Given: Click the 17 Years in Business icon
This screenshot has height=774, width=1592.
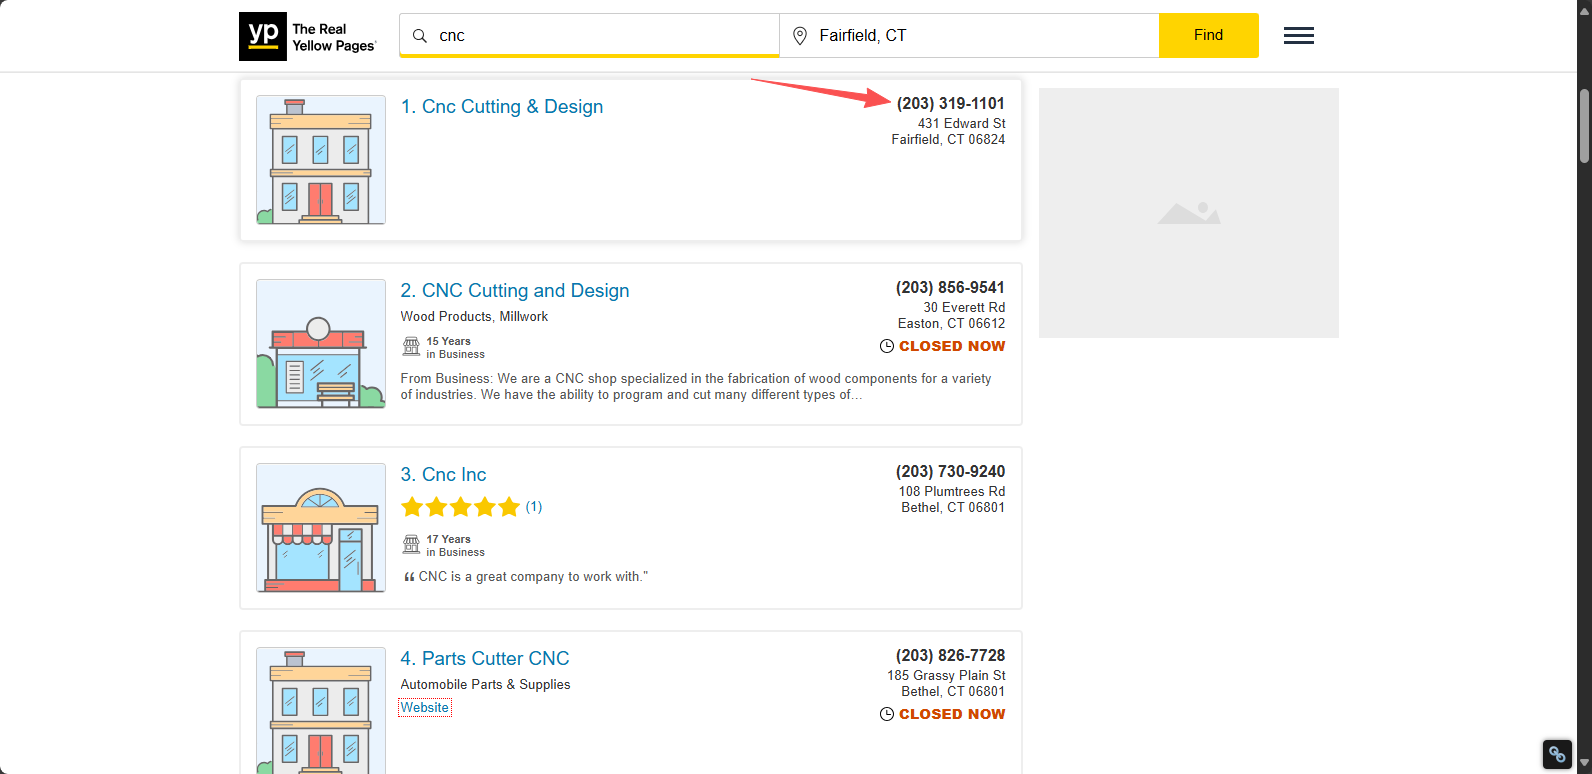Looking at the screenshot, I should tap(411, 545).
